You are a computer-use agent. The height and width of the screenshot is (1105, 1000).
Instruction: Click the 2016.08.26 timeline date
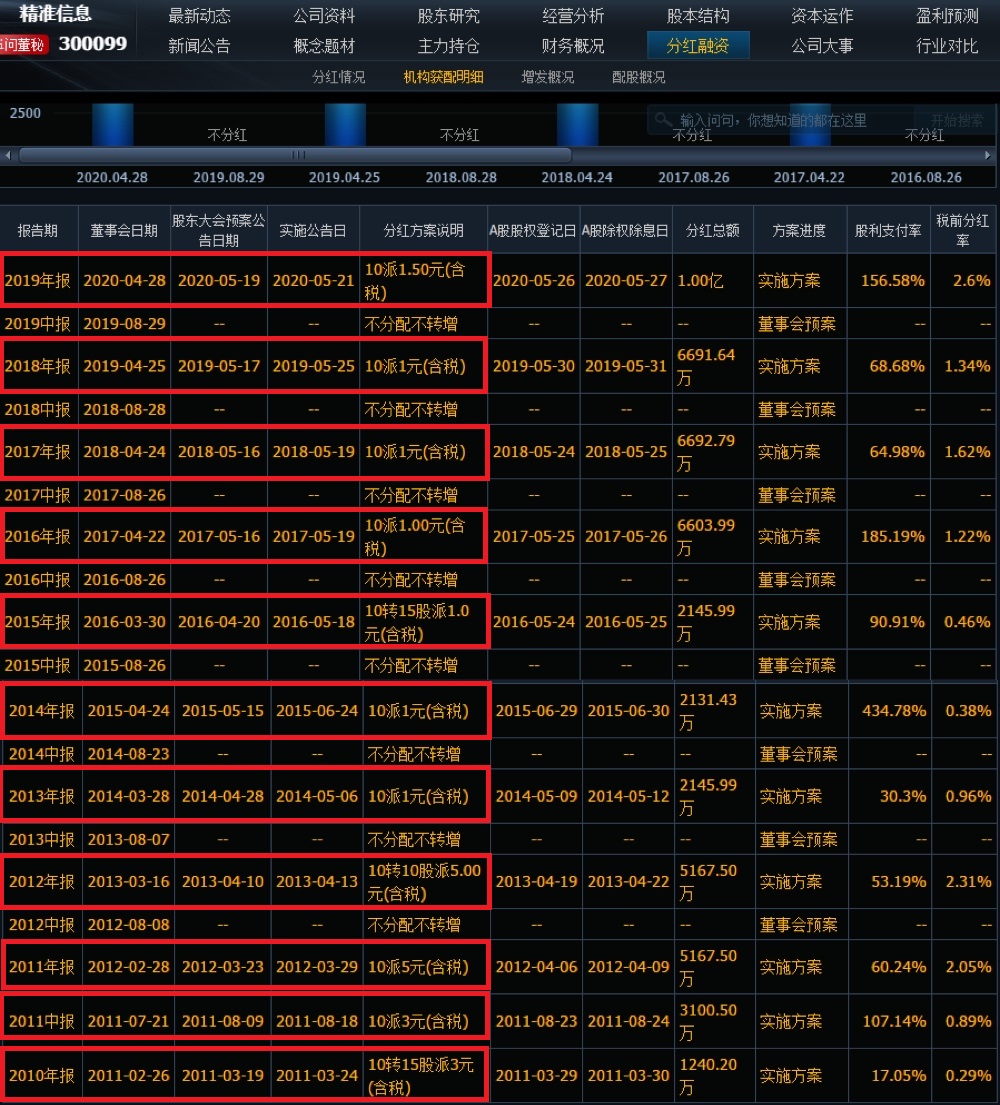tap(926, 177)
